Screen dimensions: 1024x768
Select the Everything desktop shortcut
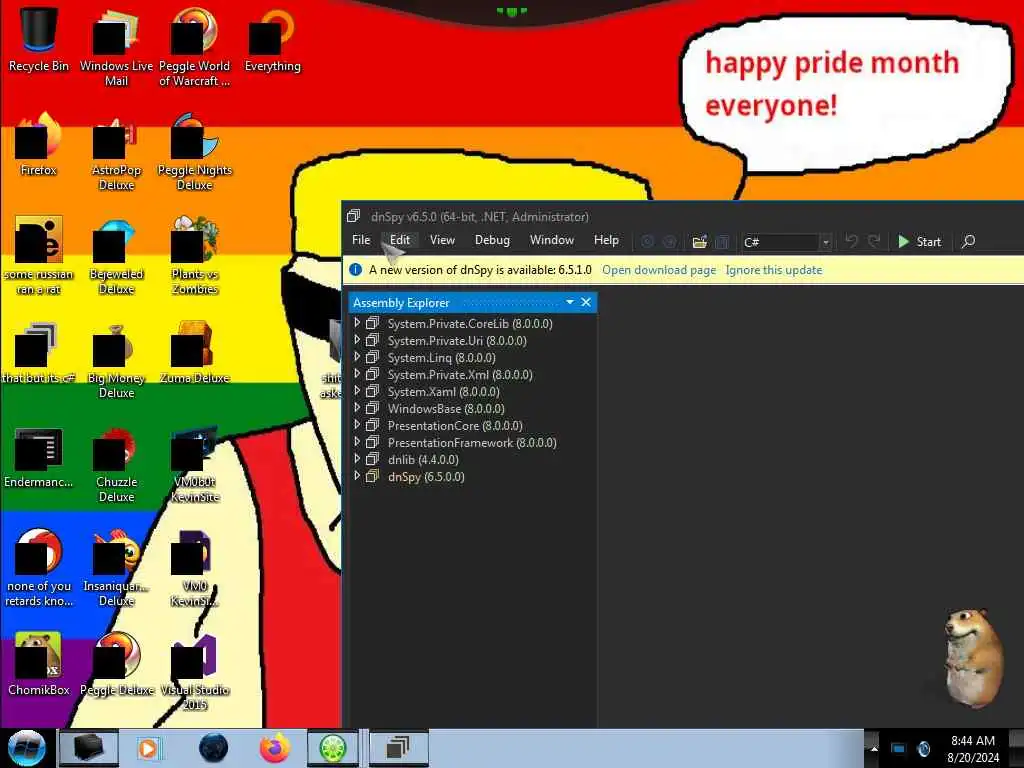272,40
